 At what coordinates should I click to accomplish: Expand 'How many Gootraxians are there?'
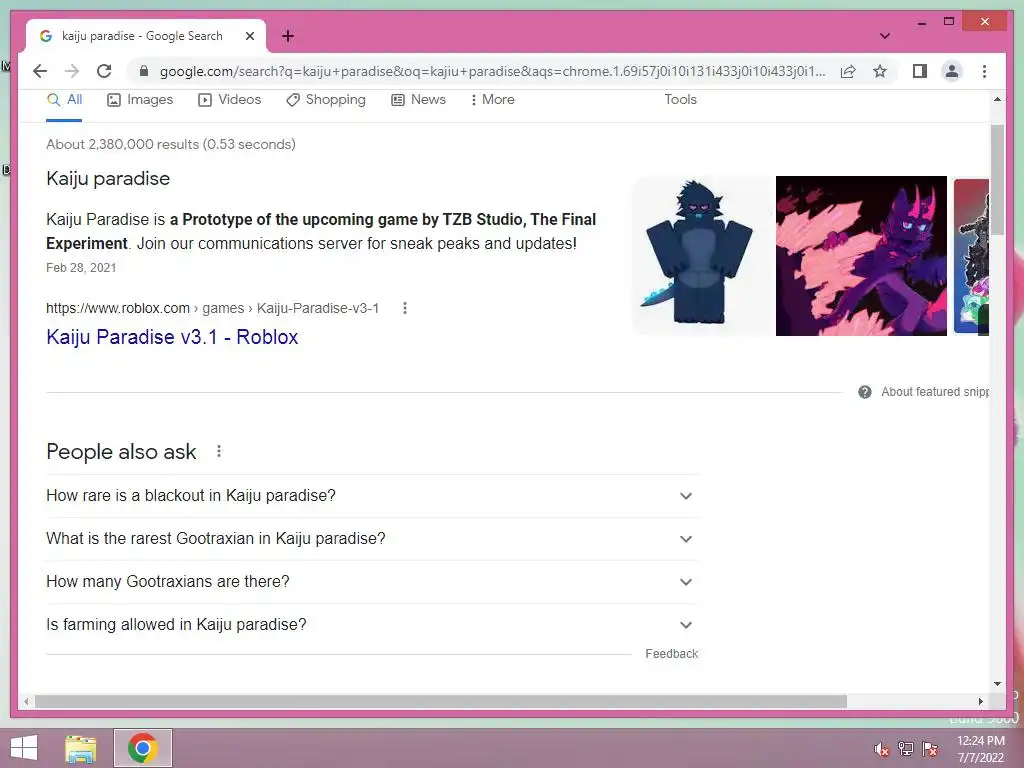[x=372, y=582]
